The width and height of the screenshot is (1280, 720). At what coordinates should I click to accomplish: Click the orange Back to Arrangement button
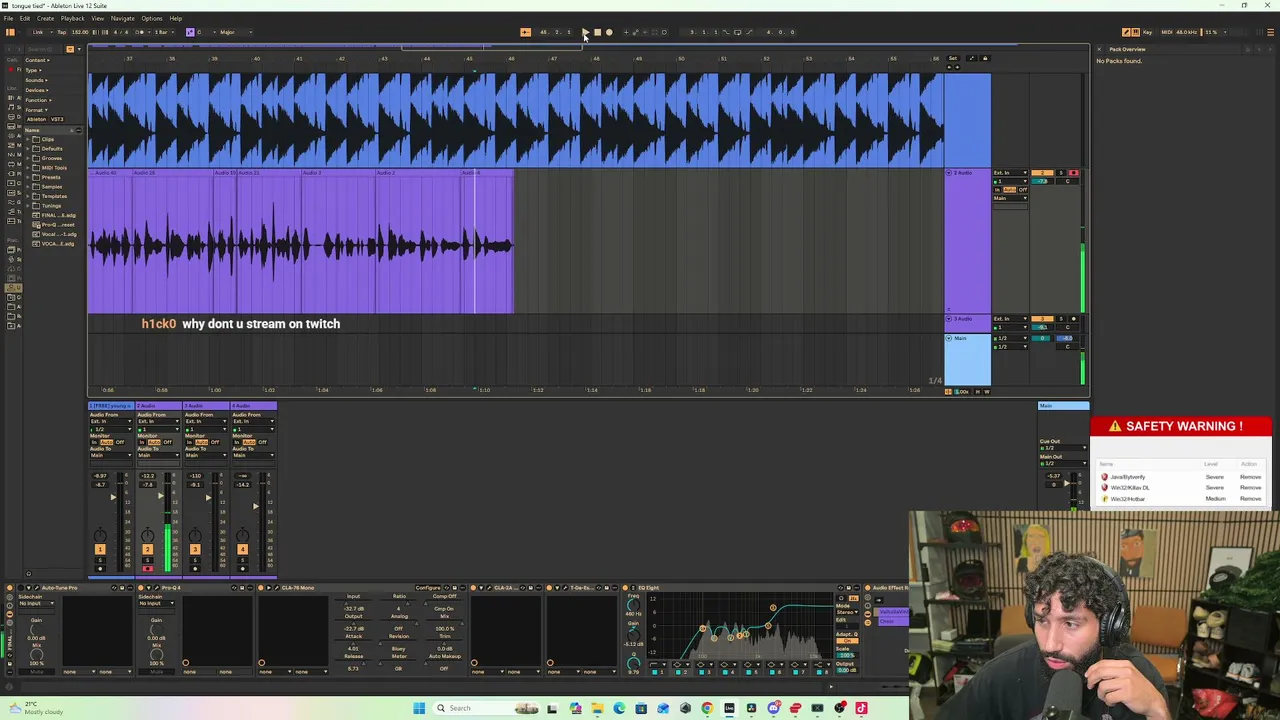click(x=525, y=32)
